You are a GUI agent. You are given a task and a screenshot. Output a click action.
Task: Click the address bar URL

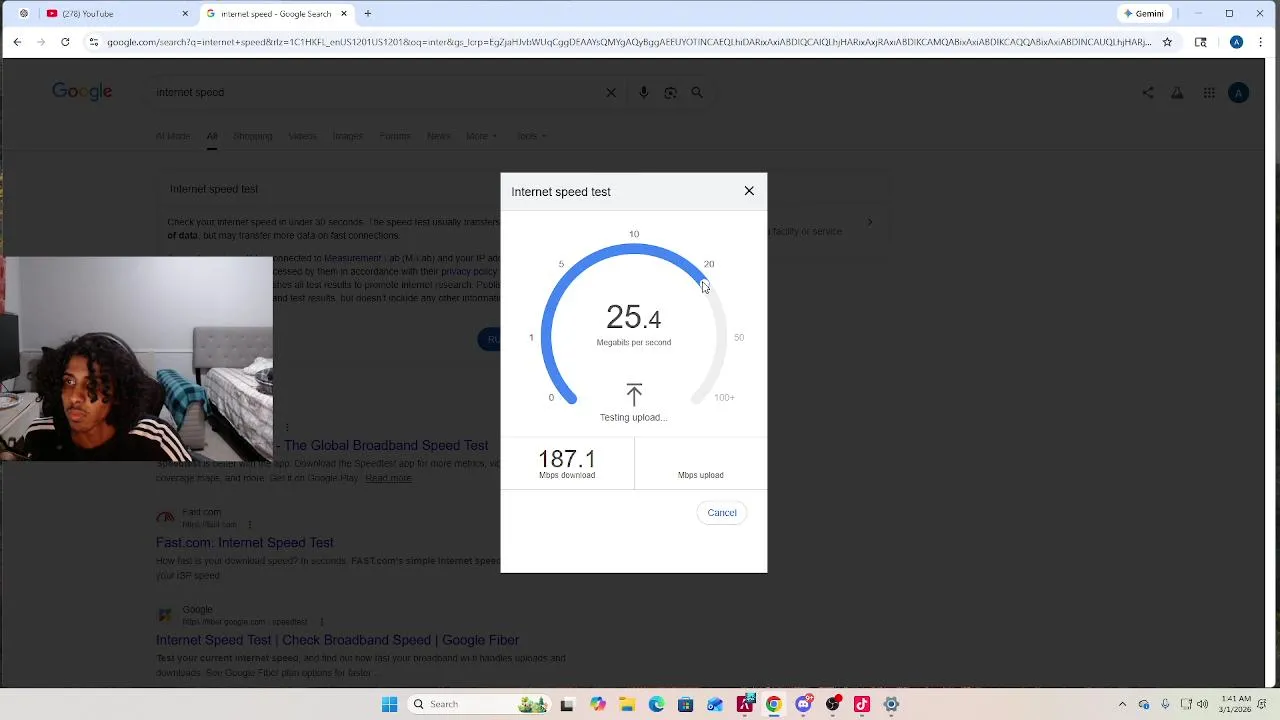click(x=628, y=42)
